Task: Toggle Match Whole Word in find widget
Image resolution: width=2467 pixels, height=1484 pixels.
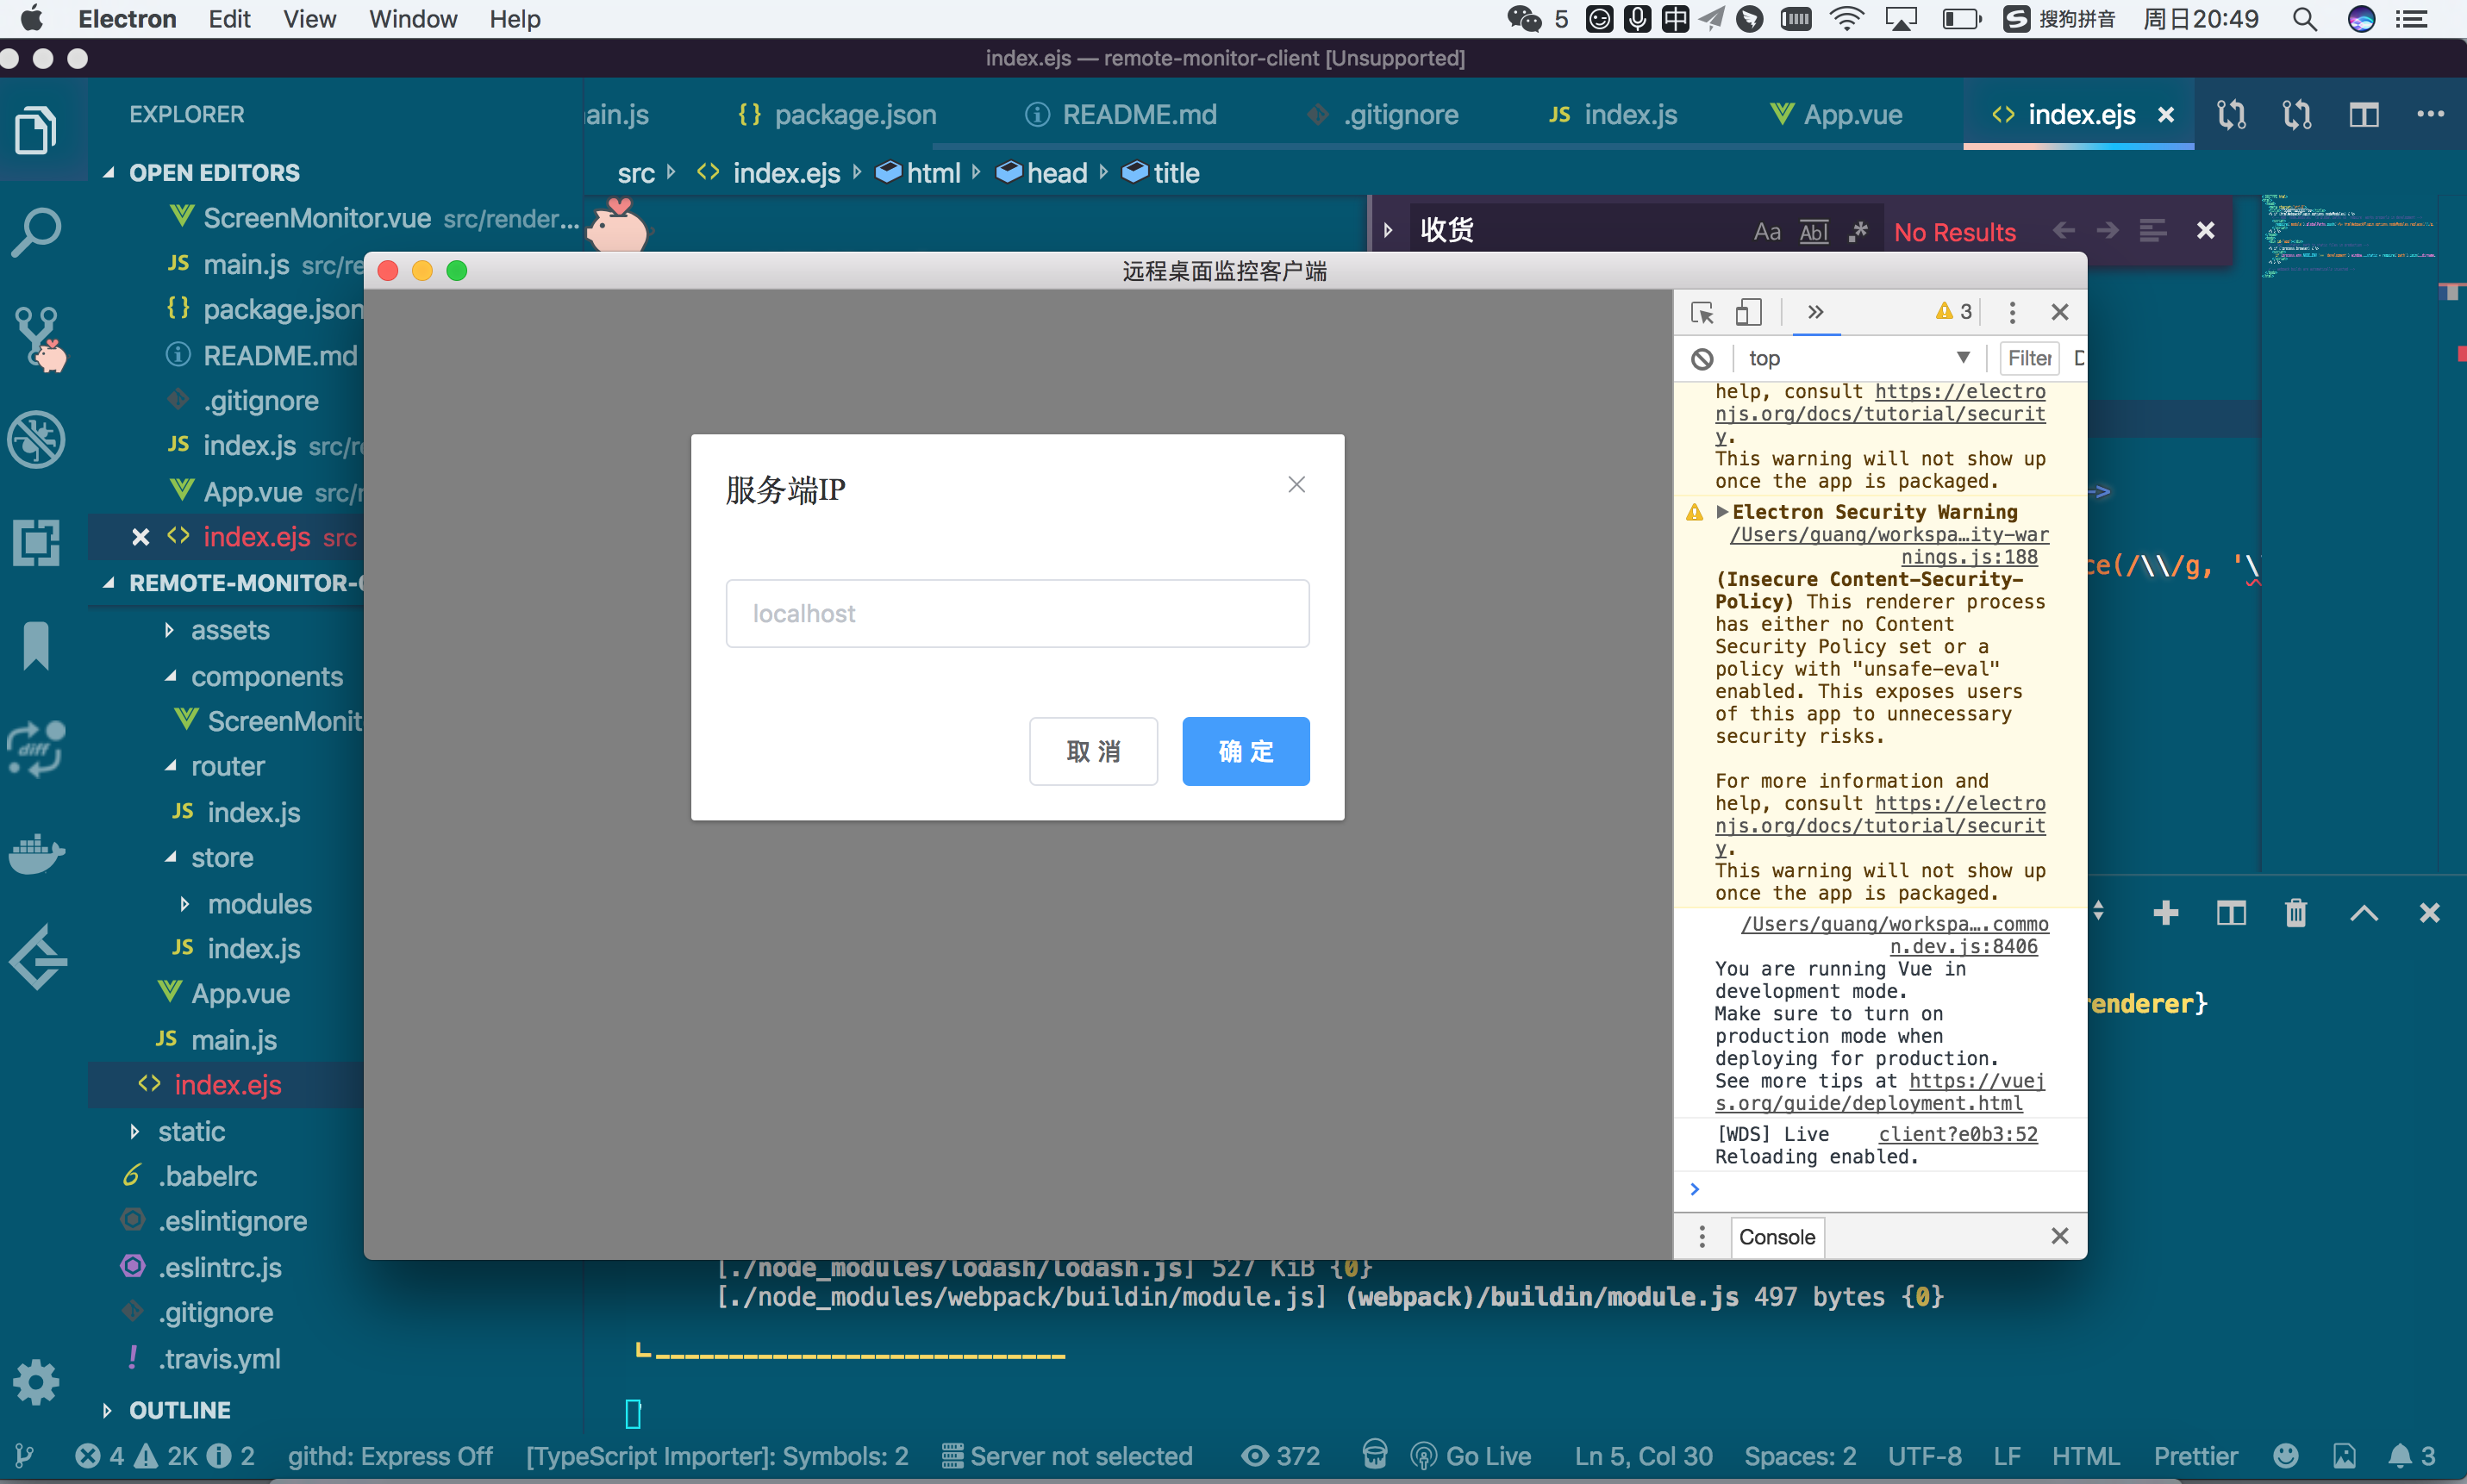Action: tap(1813, 232)
